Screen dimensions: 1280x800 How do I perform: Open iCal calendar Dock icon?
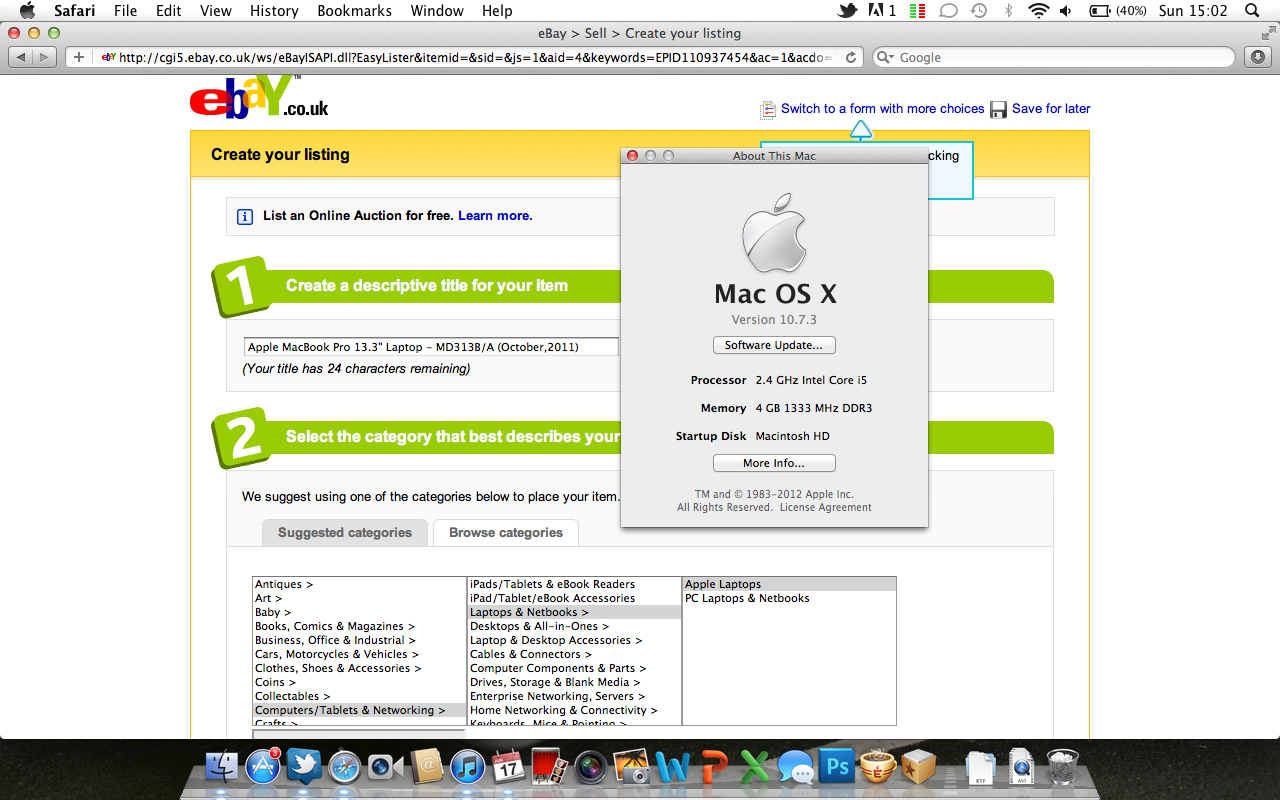(508, 767)
